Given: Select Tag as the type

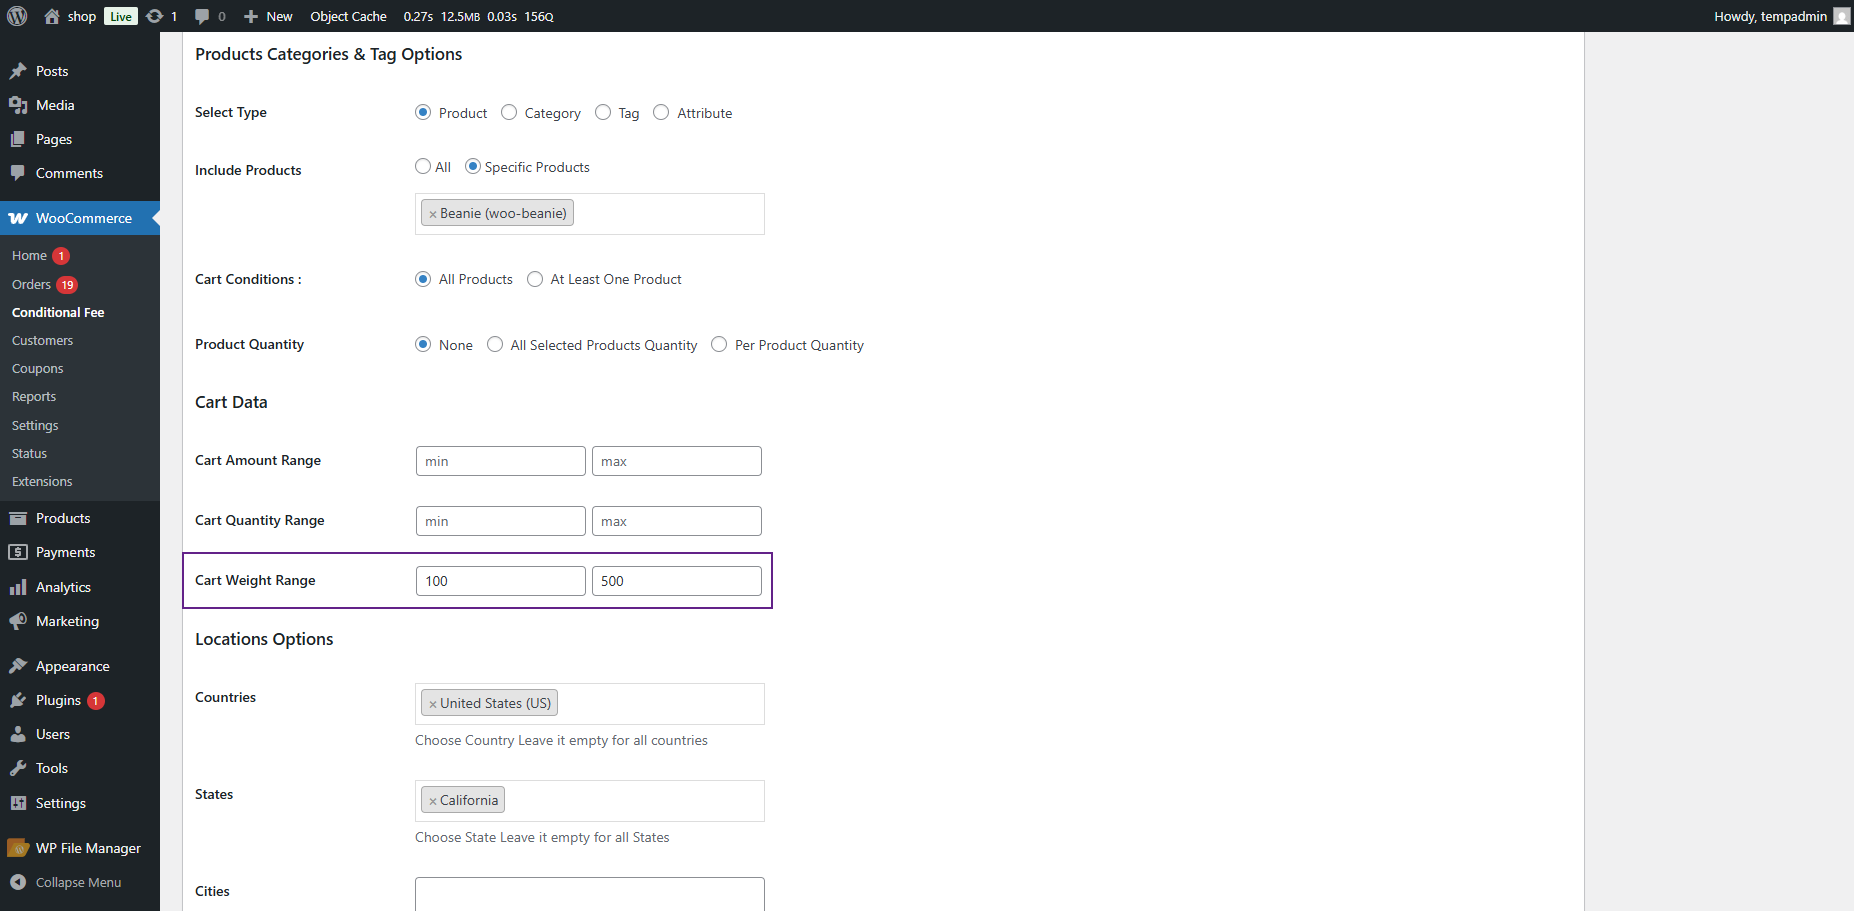Looking at the screenshot, I should (603, 112).
